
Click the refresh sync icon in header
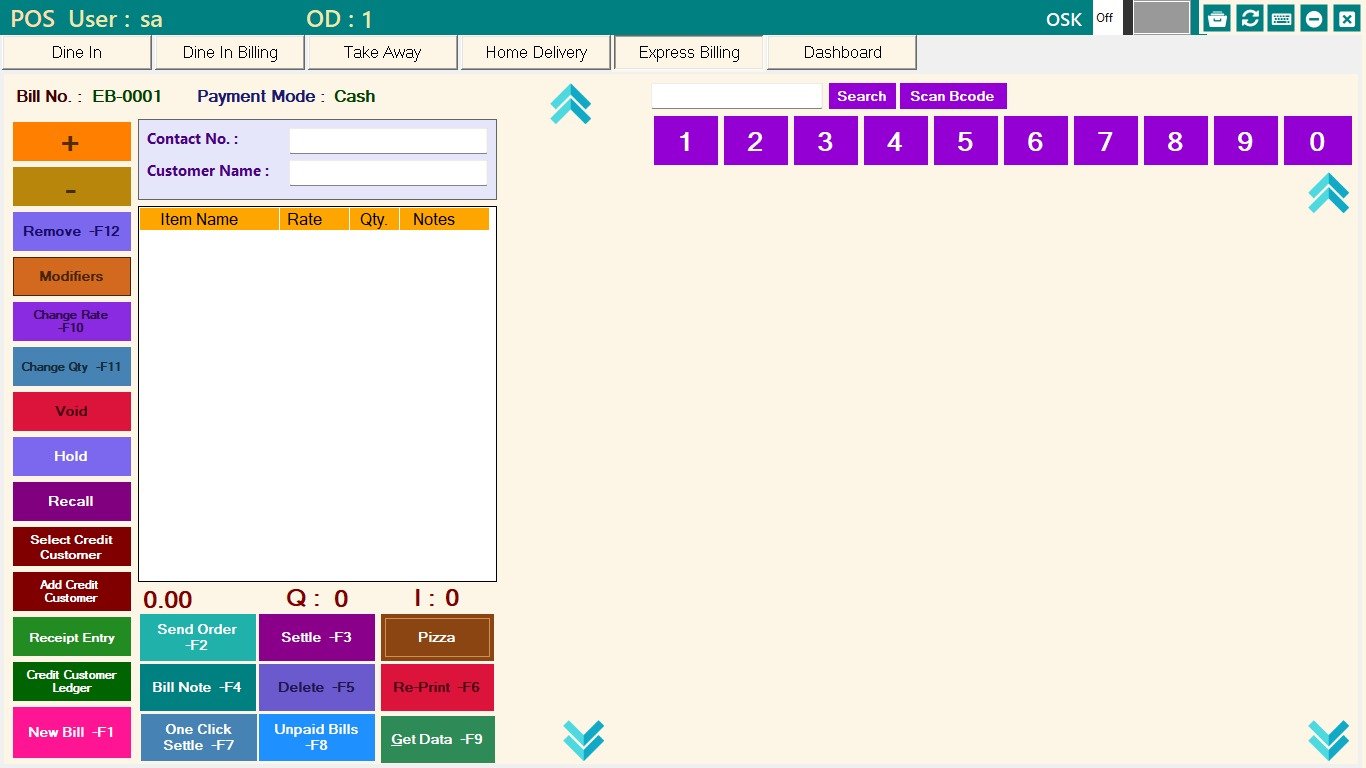pyautogui.click(x=1249, y=18)
